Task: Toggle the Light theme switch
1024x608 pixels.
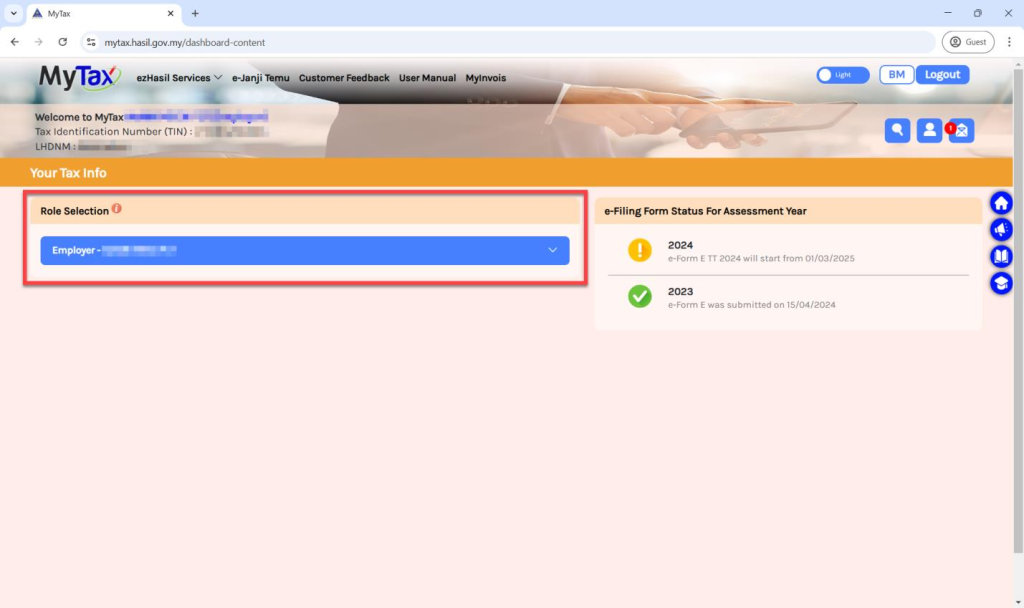Action: 842,75
